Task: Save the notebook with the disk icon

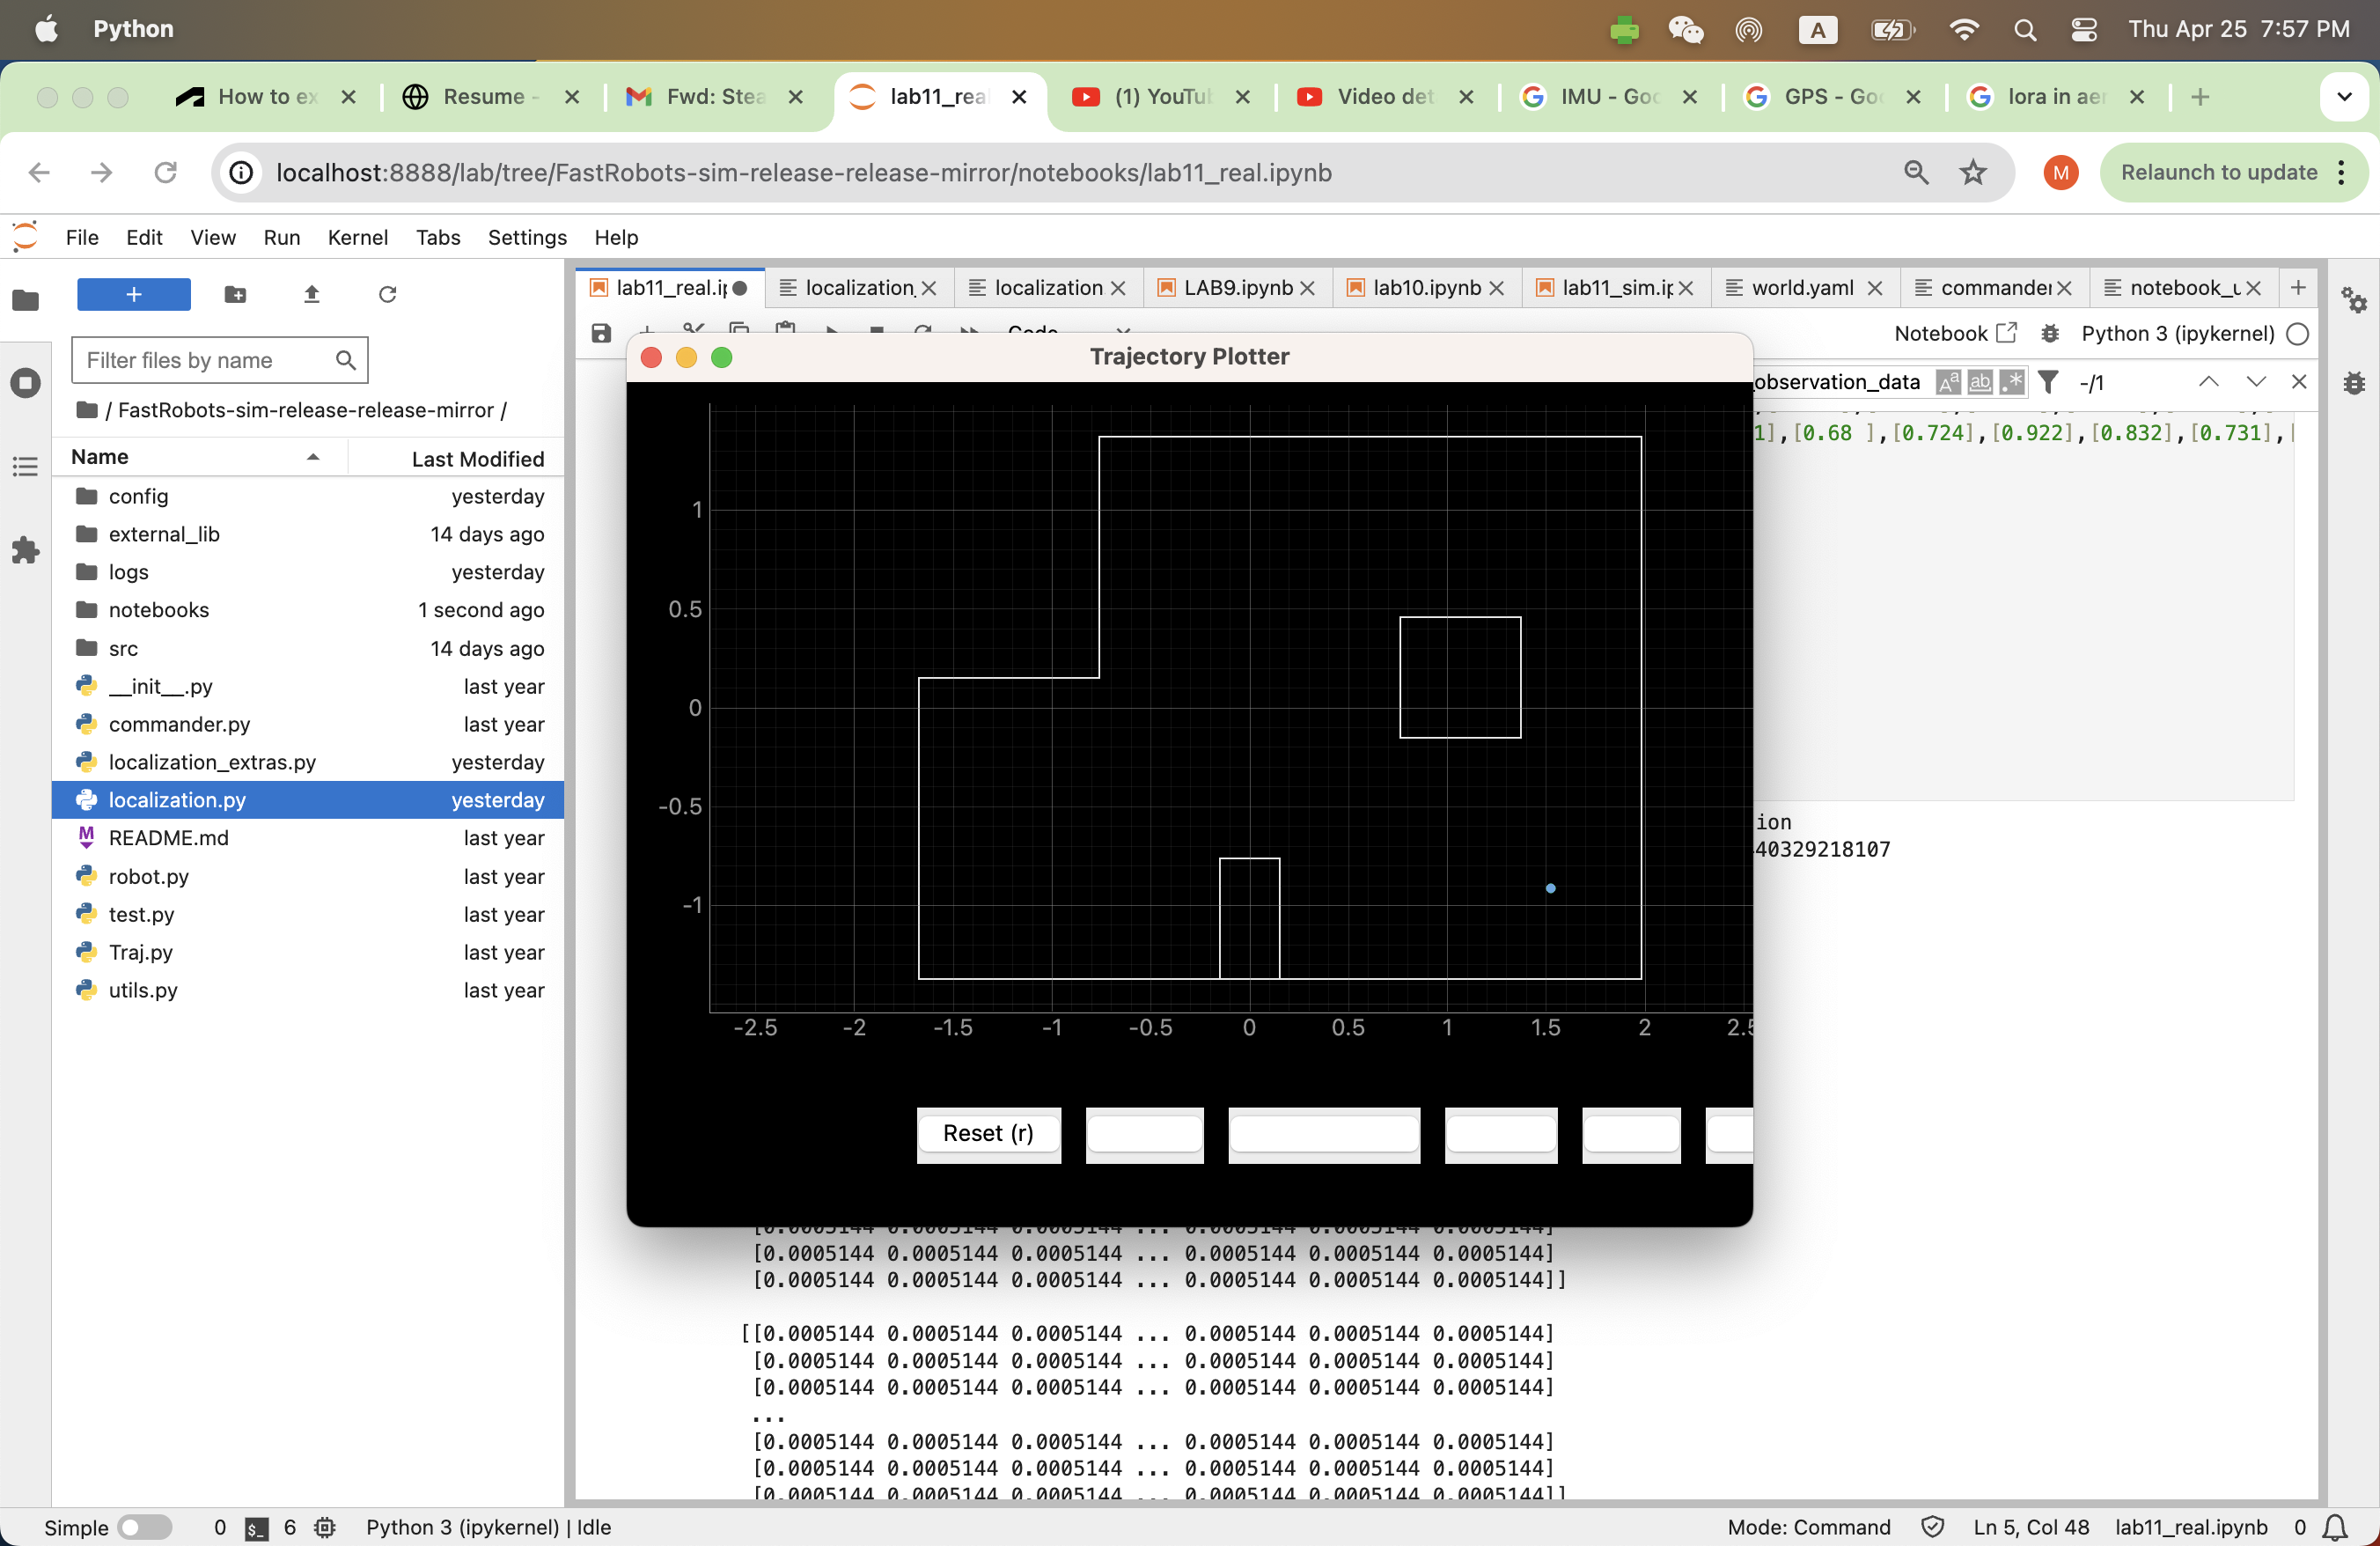Action: click(x=601, y=333)
